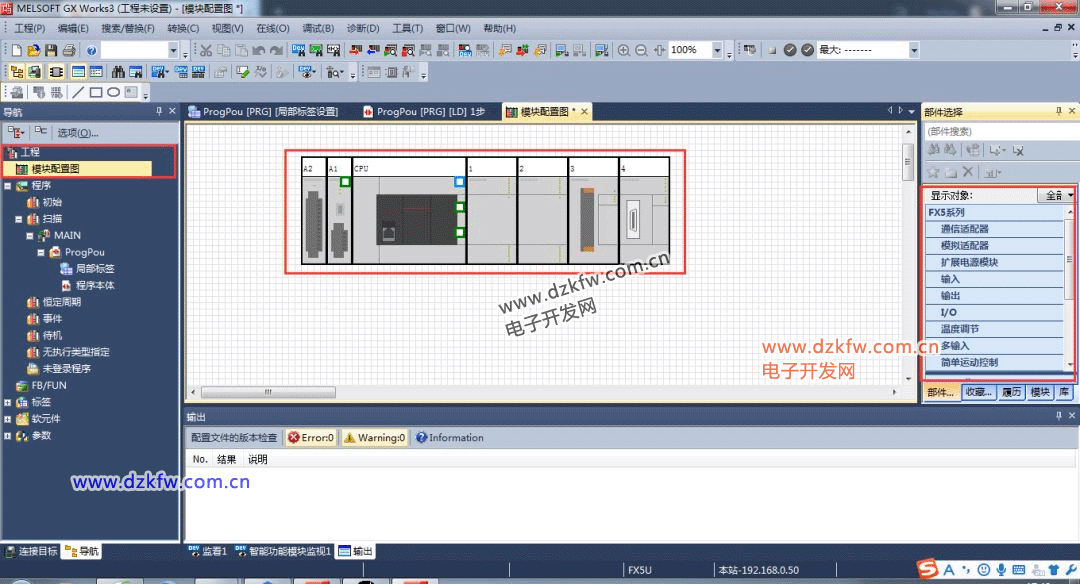The image size is (1080, 584).
Task: Select the Rectangle drawing tool
Action: click(96, 92)
